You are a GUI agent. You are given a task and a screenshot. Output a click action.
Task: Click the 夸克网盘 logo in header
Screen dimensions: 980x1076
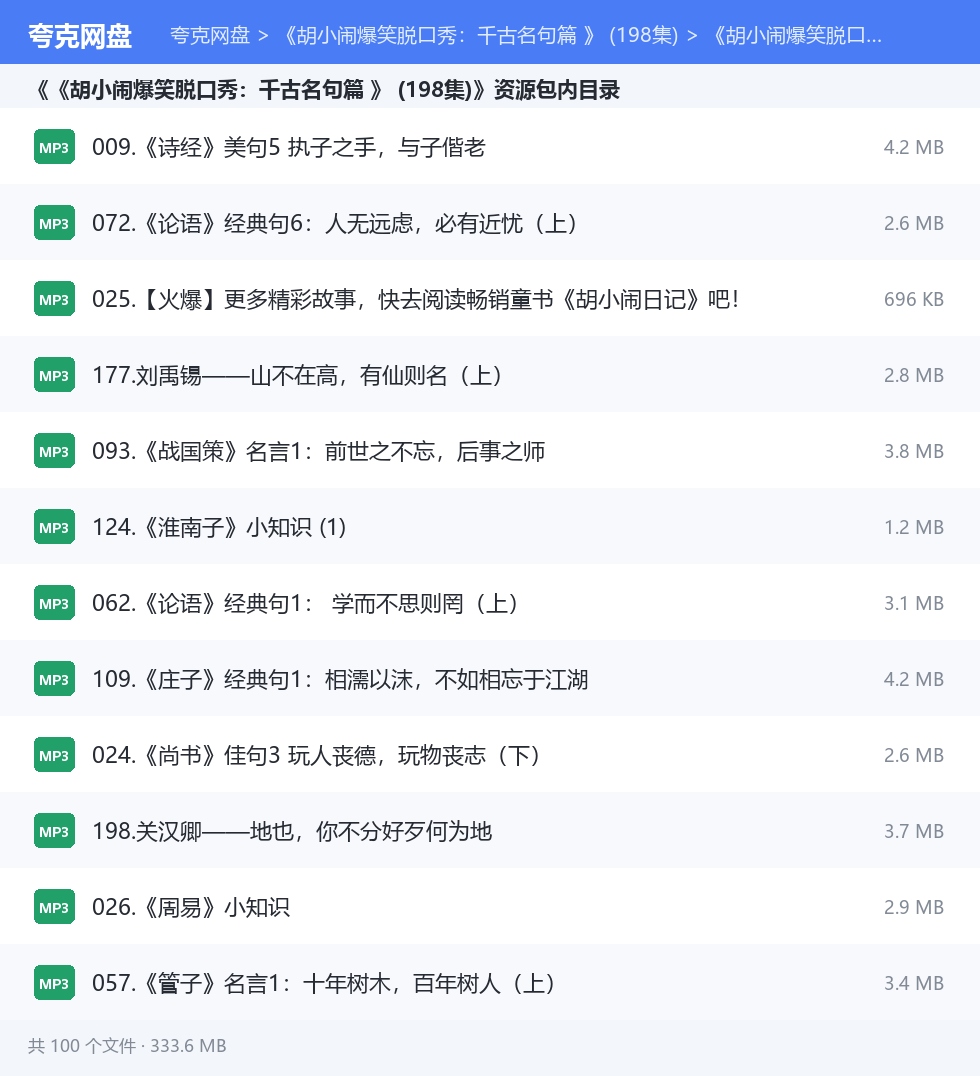[x=80, y=36]
